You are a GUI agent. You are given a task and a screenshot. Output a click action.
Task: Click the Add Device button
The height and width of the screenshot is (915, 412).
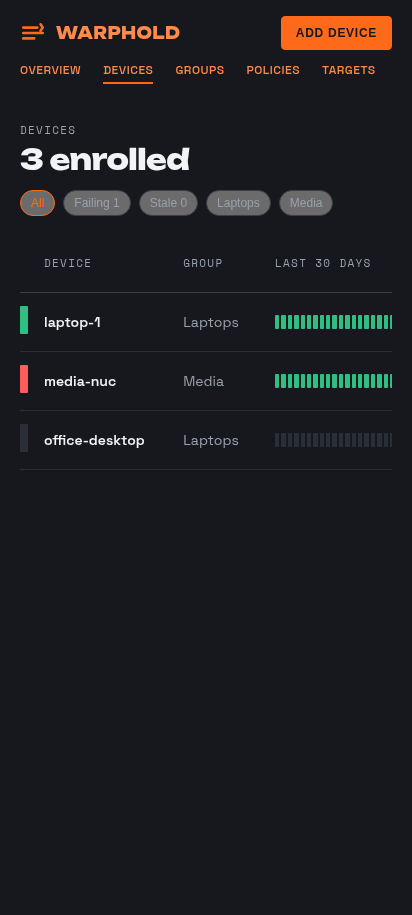pyautogui.click(x=336, y=33)
